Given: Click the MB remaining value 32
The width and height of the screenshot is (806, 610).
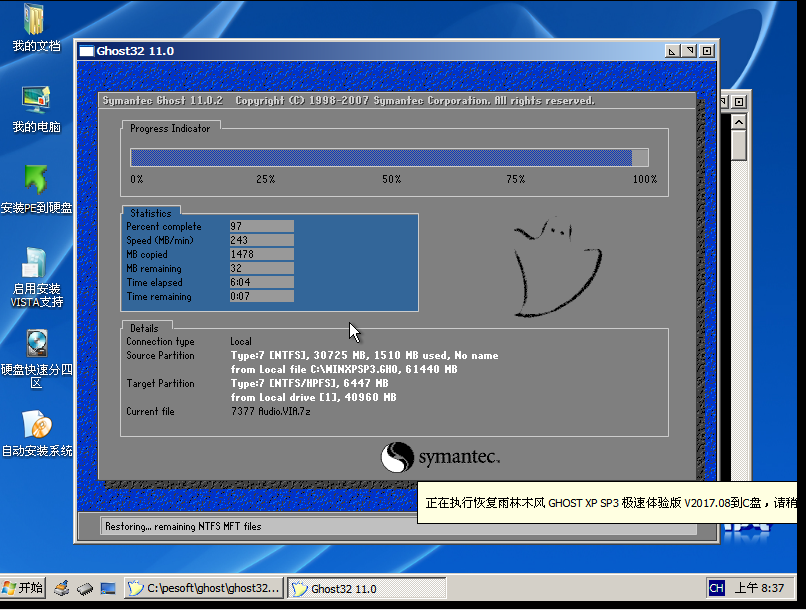Looking at the screenshot, I should (262, 268).
